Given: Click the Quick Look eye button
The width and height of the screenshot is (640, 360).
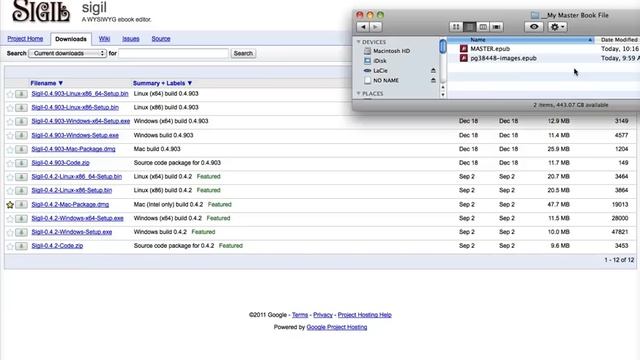Looking at the screenshot, I should click(x=534, y=27).
